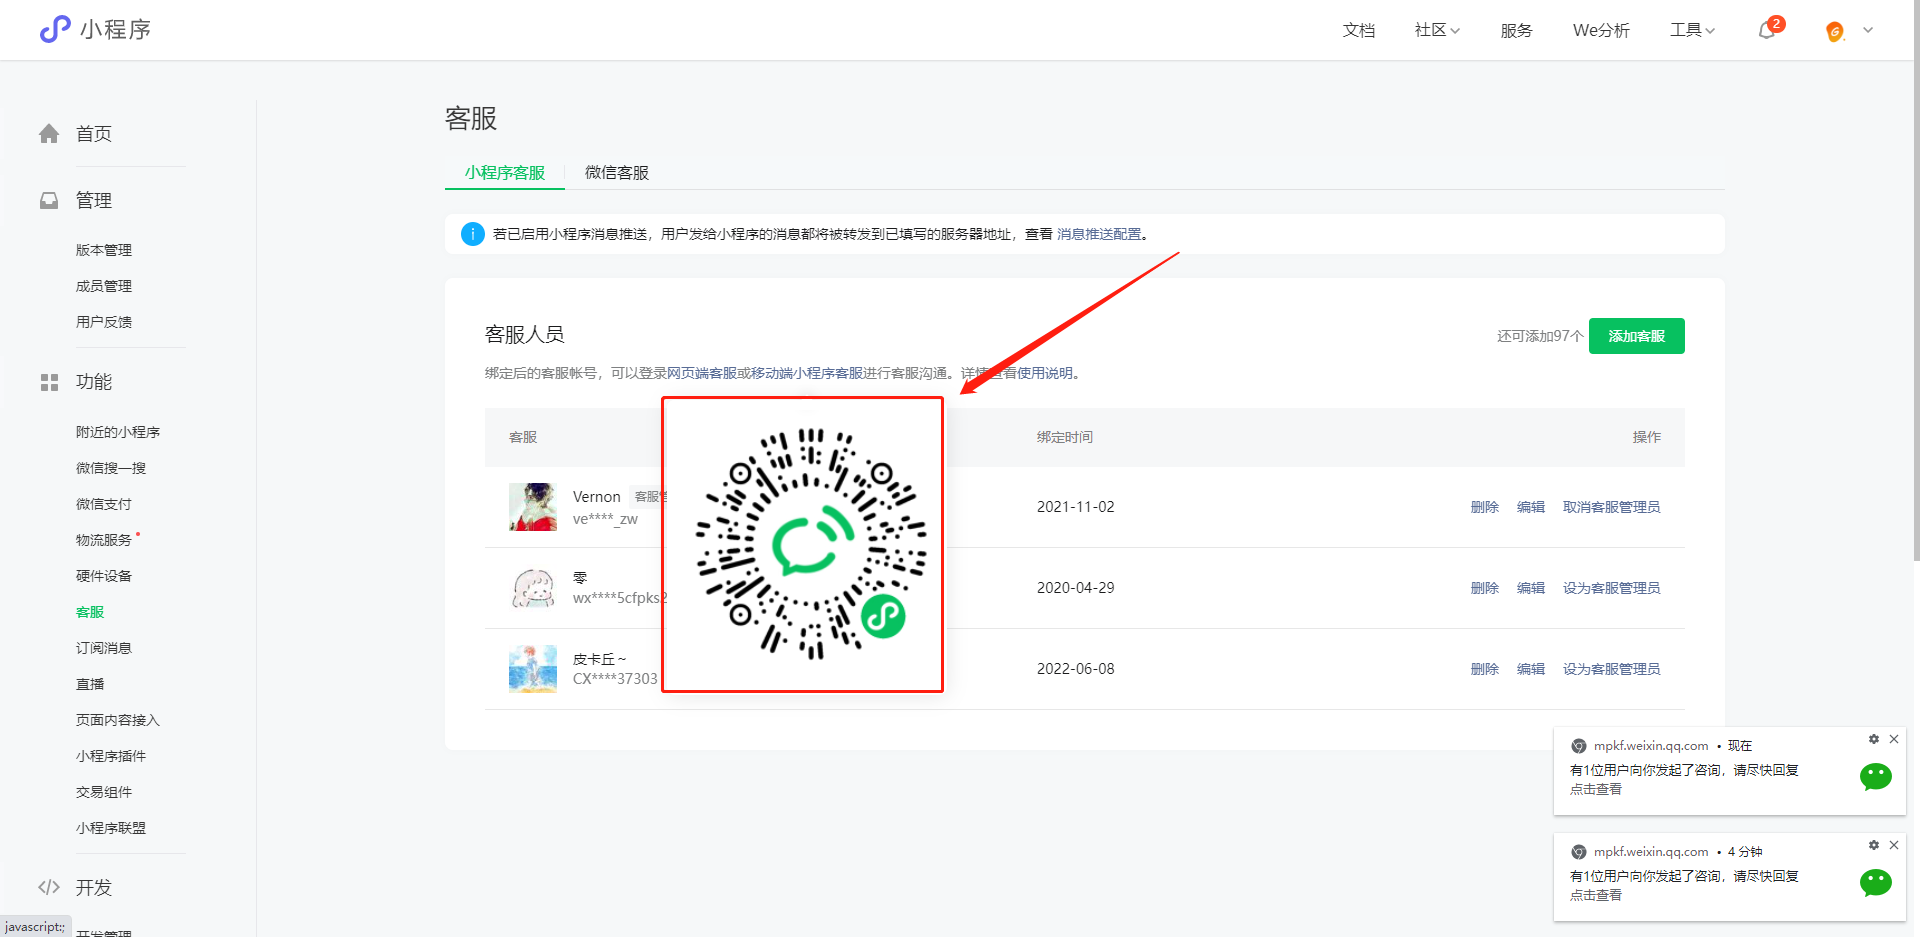Viewport: 1920px width, 937px height.
Task: Click the 首页 home icon
Action: [x=49, y=133]
